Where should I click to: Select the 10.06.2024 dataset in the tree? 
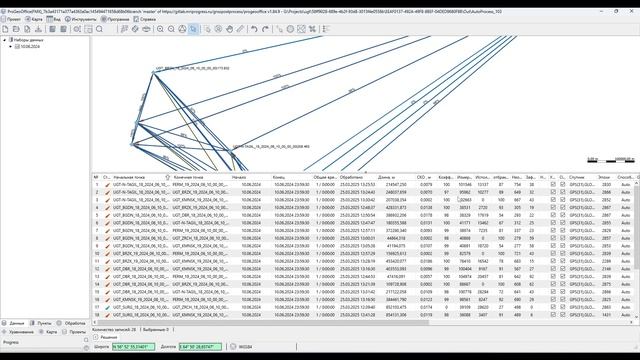point(30,47)
